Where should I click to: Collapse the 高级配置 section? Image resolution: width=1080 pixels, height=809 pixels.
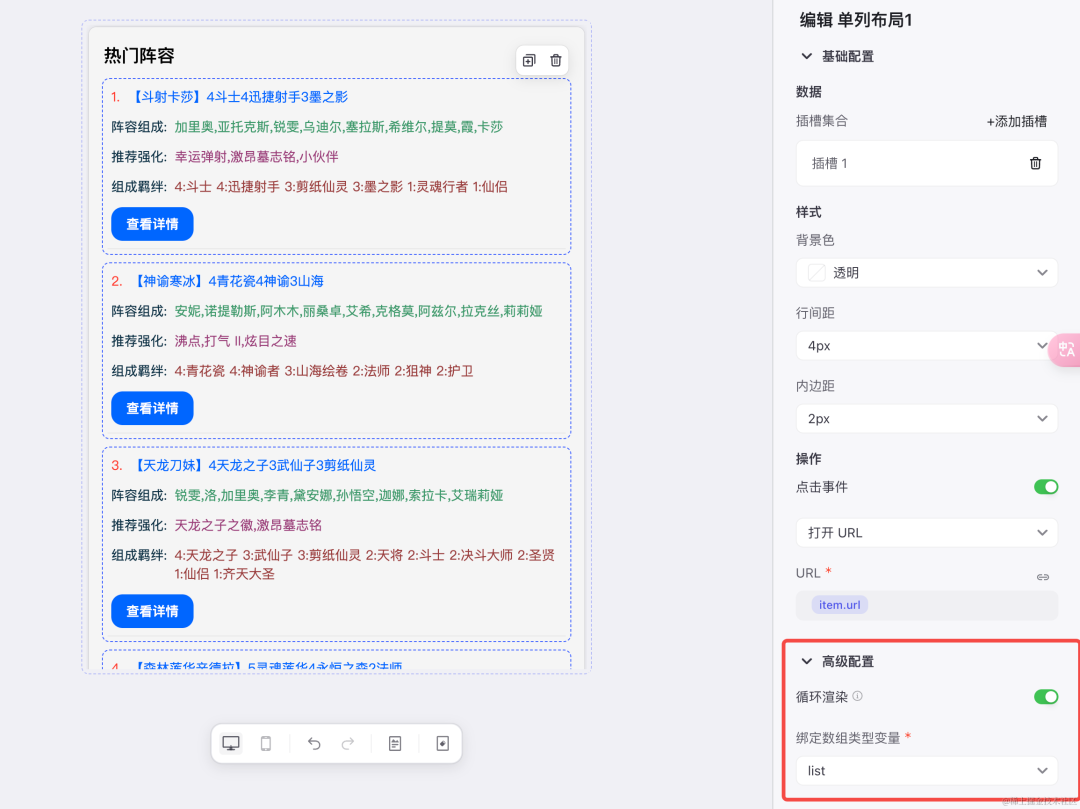click(807, 662)
